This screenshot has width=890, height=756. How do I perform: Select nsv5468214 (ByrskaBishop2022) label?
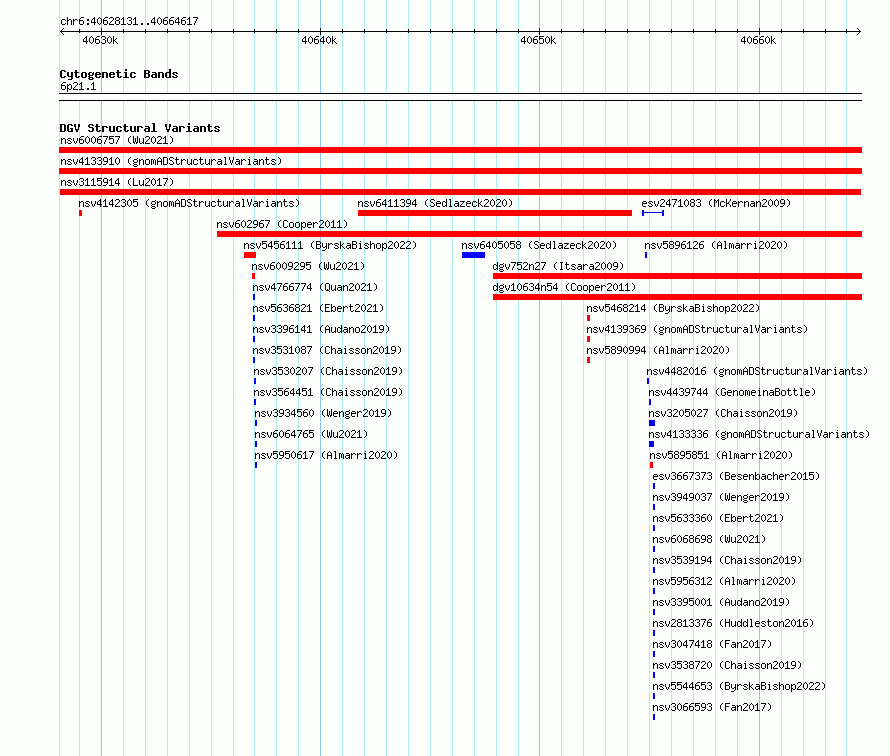point(673,308)
